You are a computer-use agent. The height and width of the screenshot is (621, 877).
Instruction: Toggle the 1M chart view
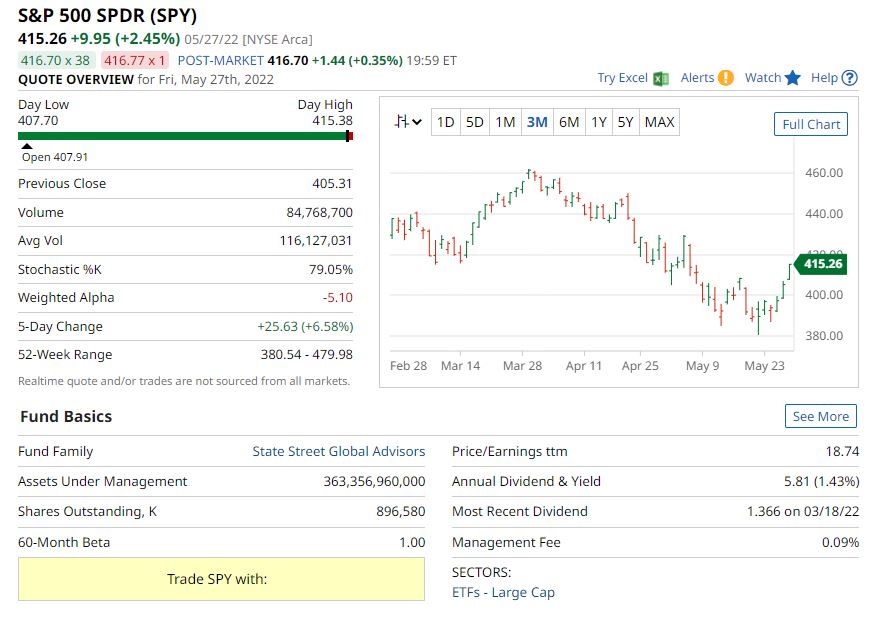(x=506, y=122)
